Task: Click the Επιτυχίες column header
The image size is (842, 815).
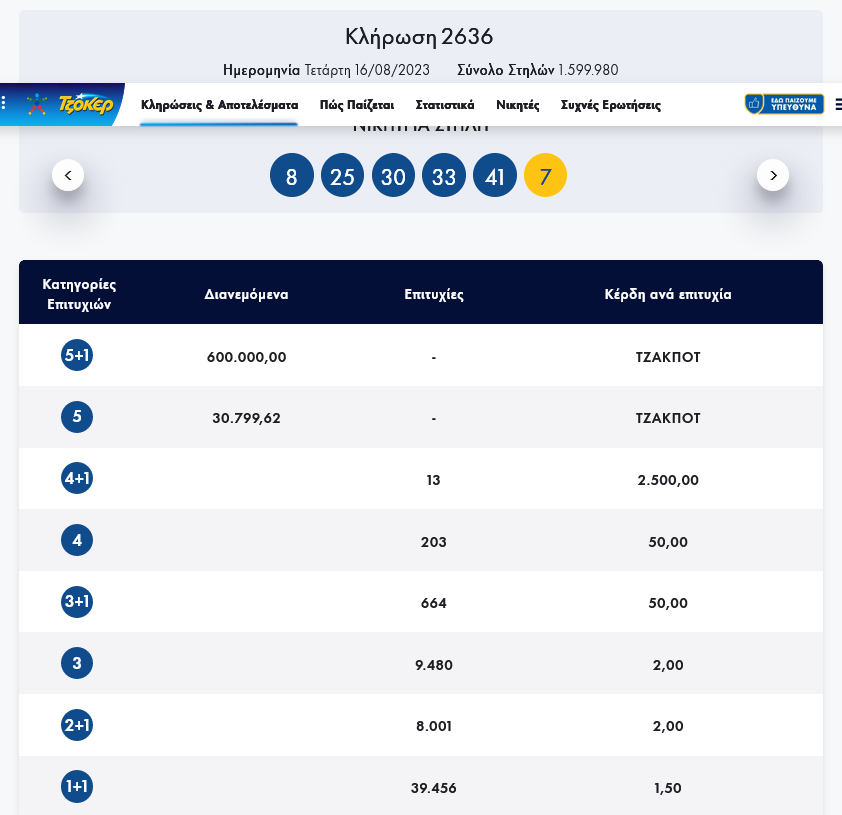Action: (433, 295)
